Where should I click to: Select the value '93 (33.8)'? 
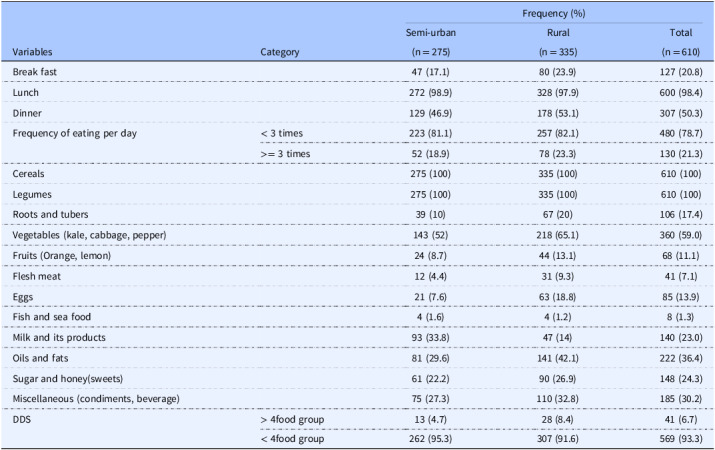[x=430, y=338]
